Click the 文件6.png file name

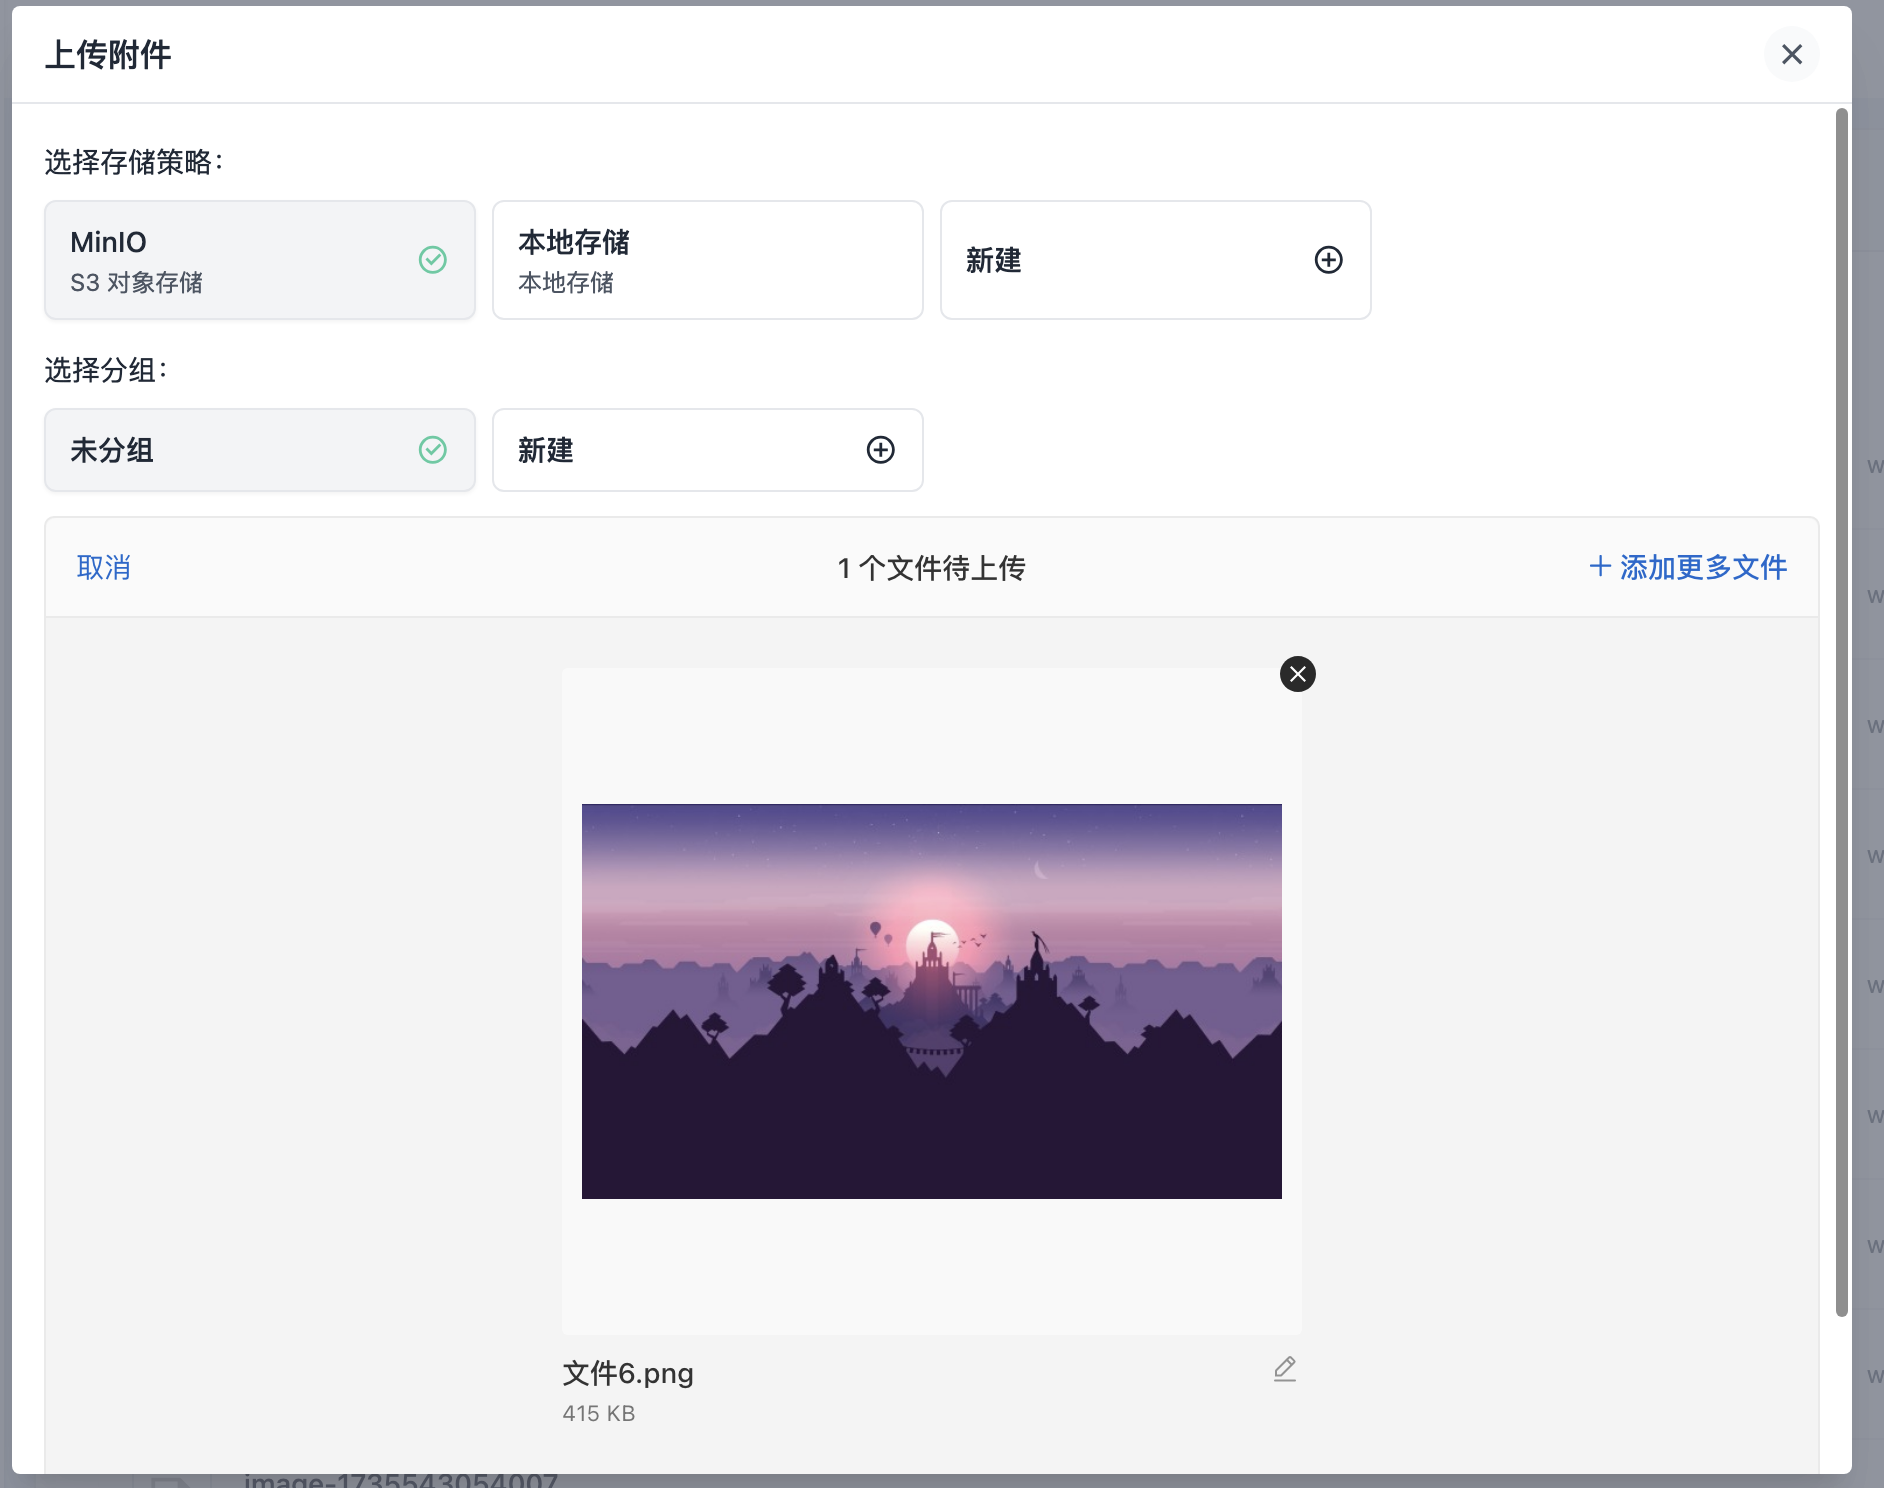pos(628,1373)
